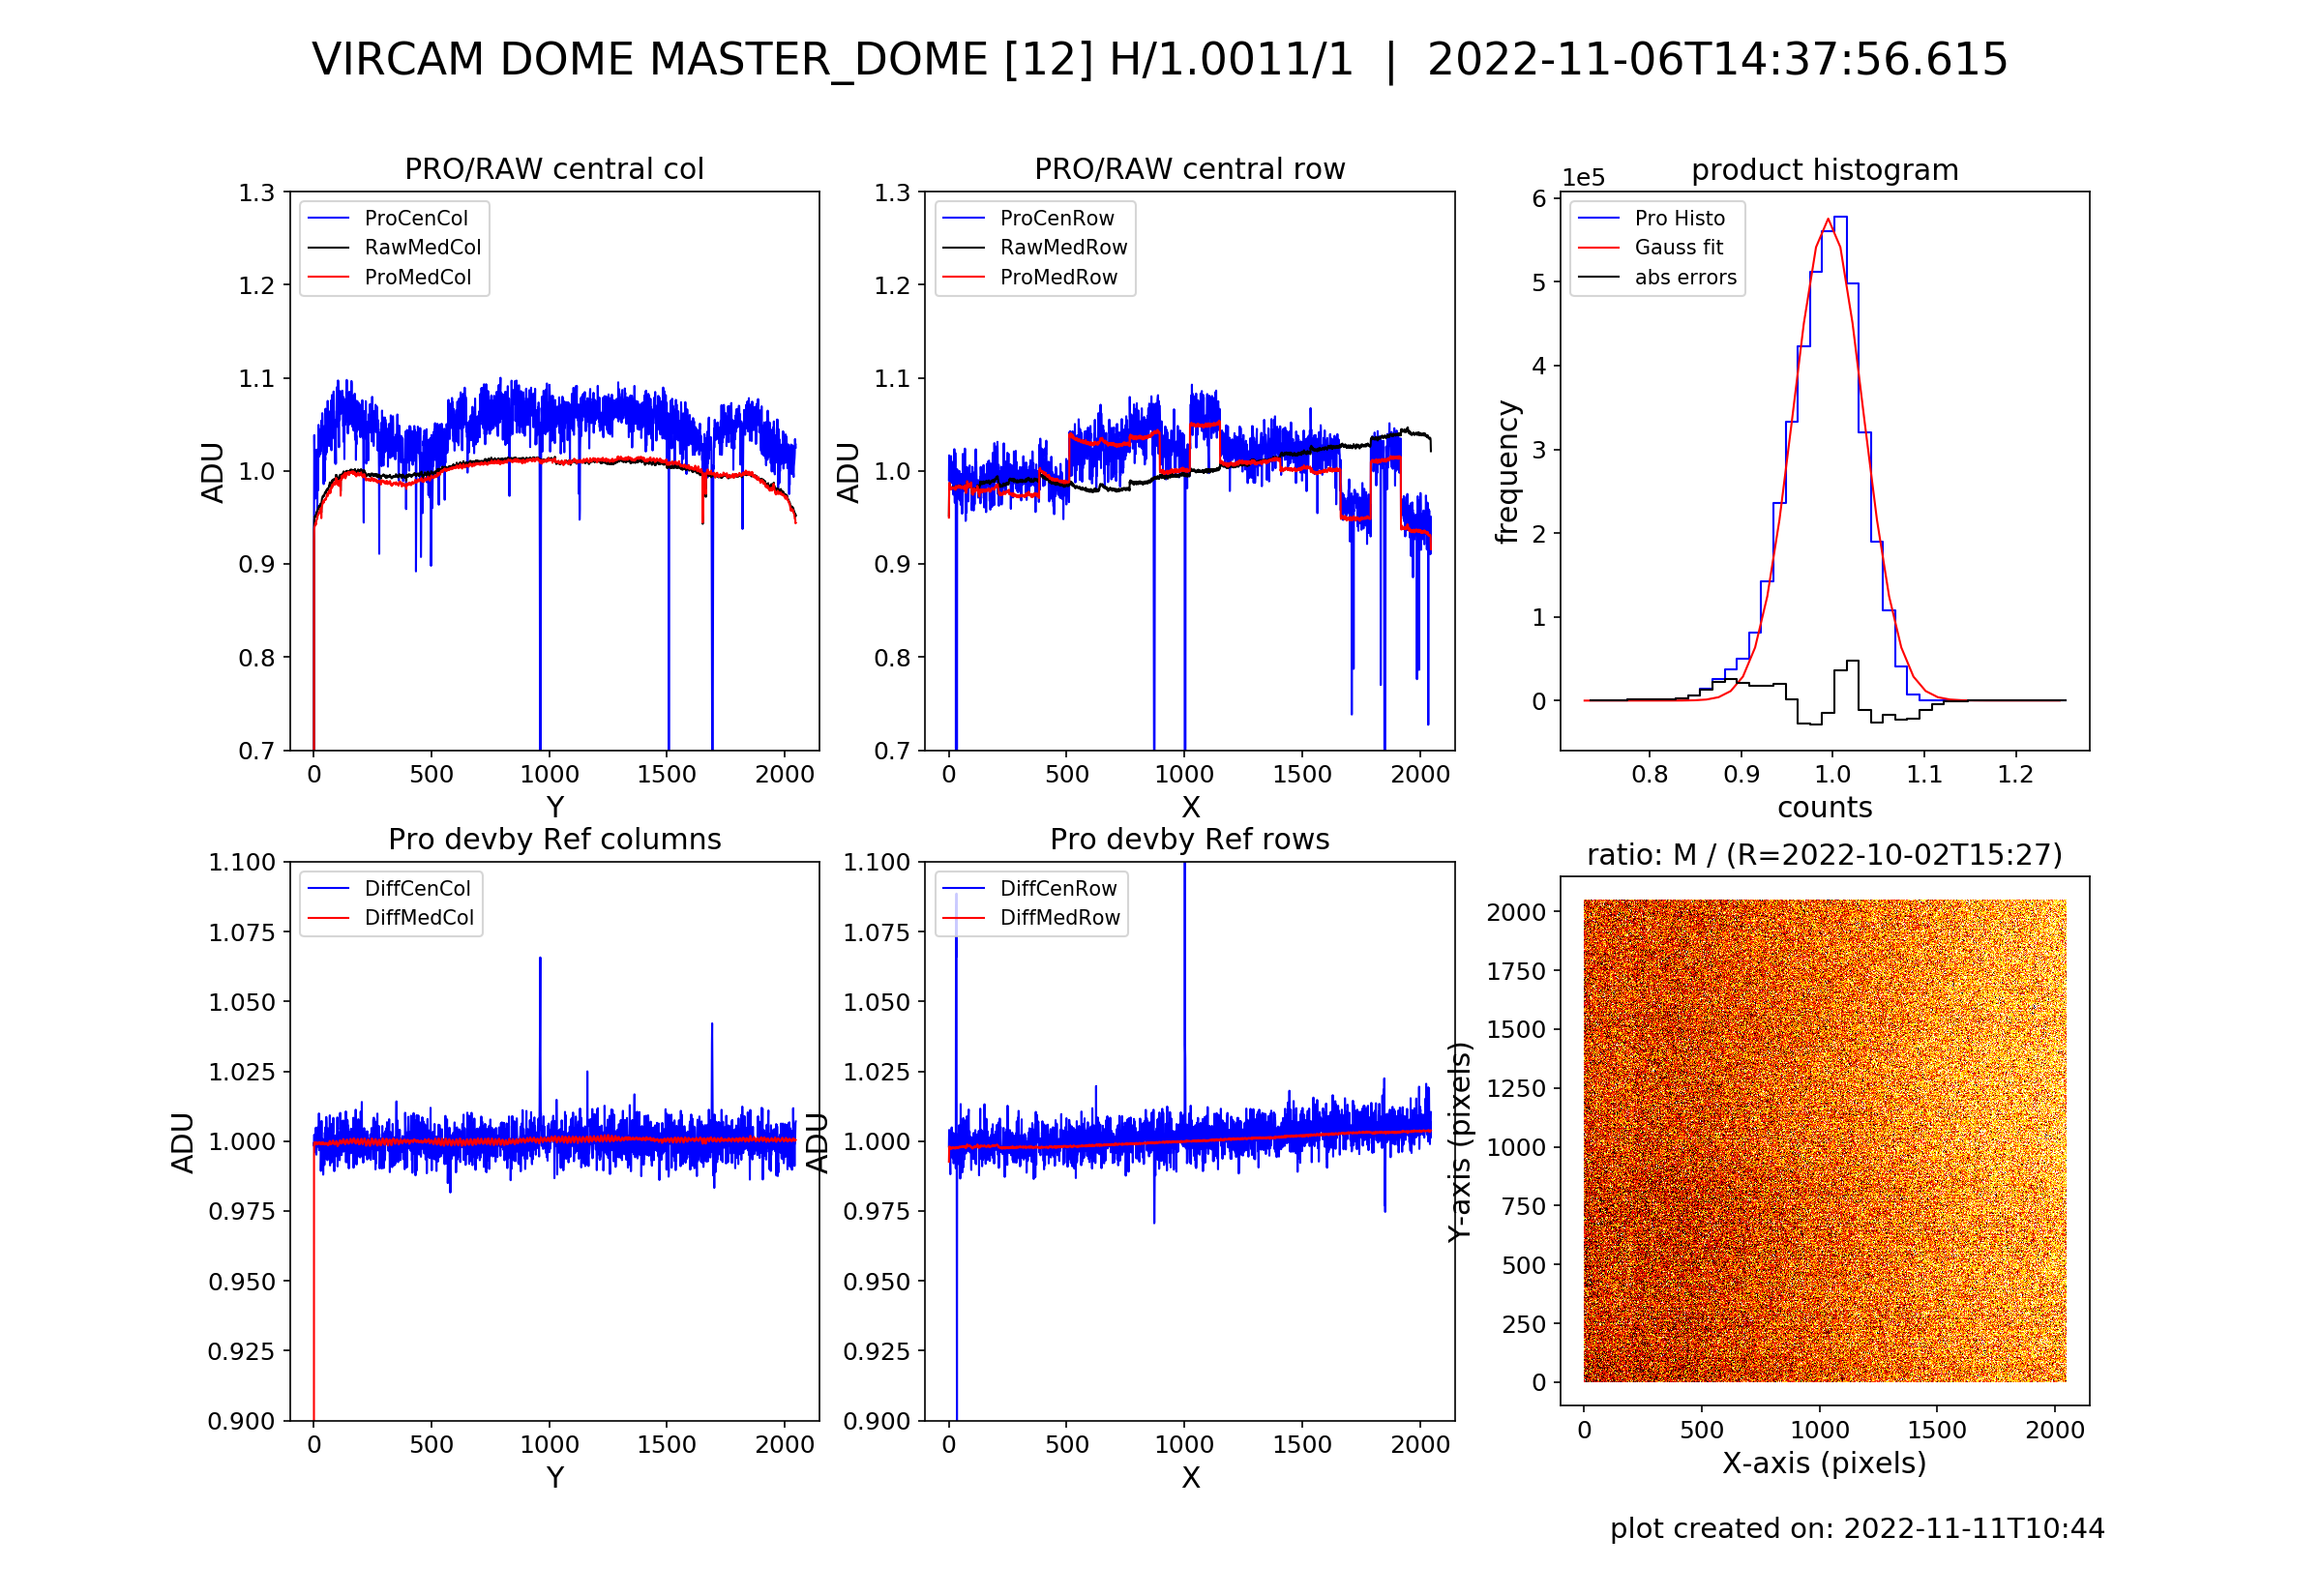This screenshot has width=2322, height=1596.
Task: Click the DiffCenRow legend label
Action: coord(1058,888)
